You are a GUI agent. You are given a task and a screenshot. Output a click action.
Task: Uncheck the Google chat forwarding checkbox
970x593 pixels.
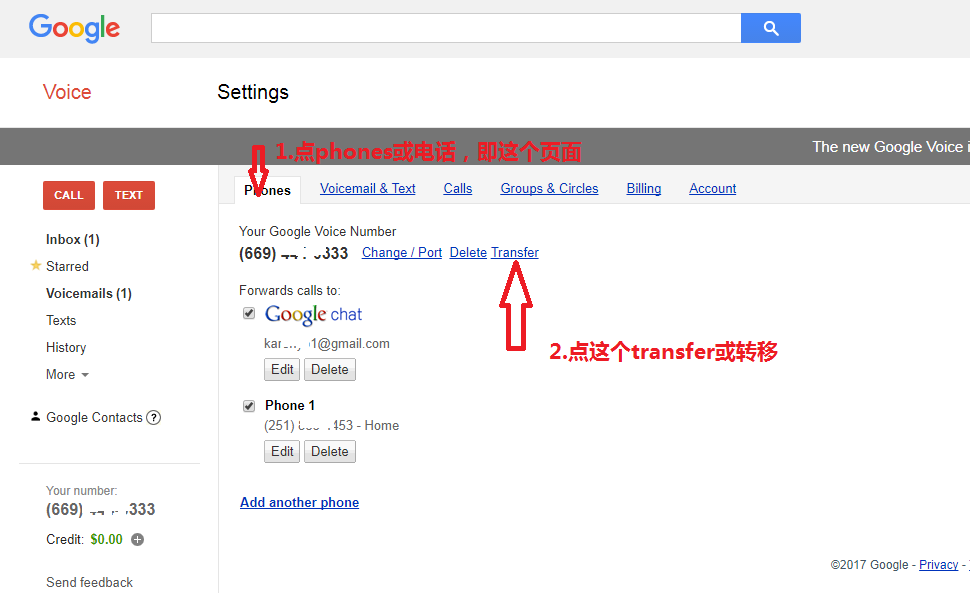(249, 313)
